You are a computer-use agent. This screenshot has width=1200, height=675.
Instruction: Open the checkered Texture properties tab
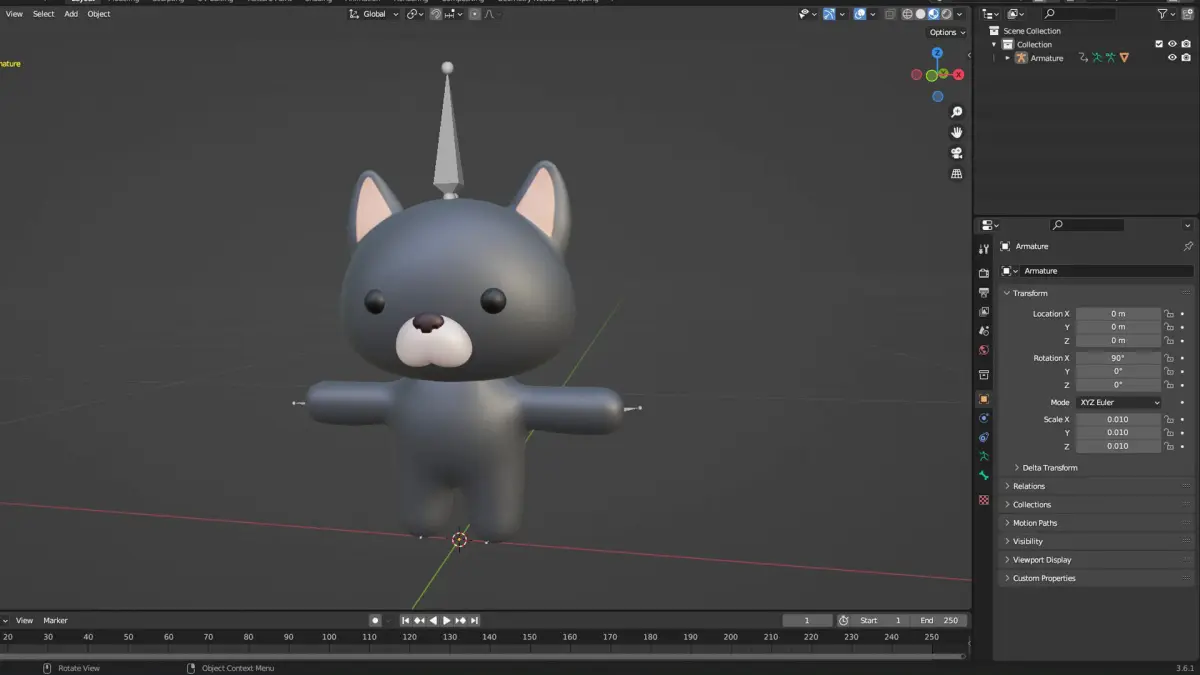coord(984,499)
